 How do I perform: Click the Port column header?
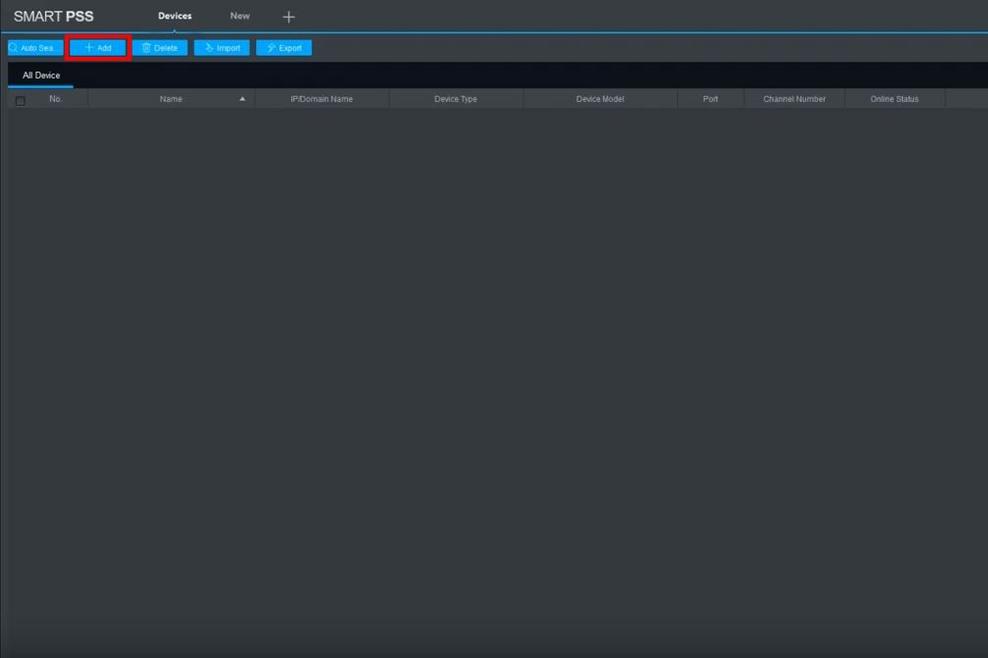[710, 99]
